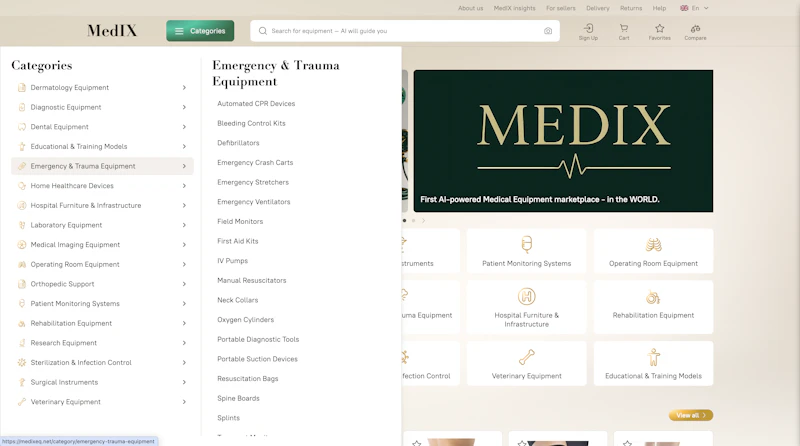The height and width of the screenshot is (446, 800).
Task: Click the UK flag language icon
Action: pyautogui.click(x=684, y=8)
